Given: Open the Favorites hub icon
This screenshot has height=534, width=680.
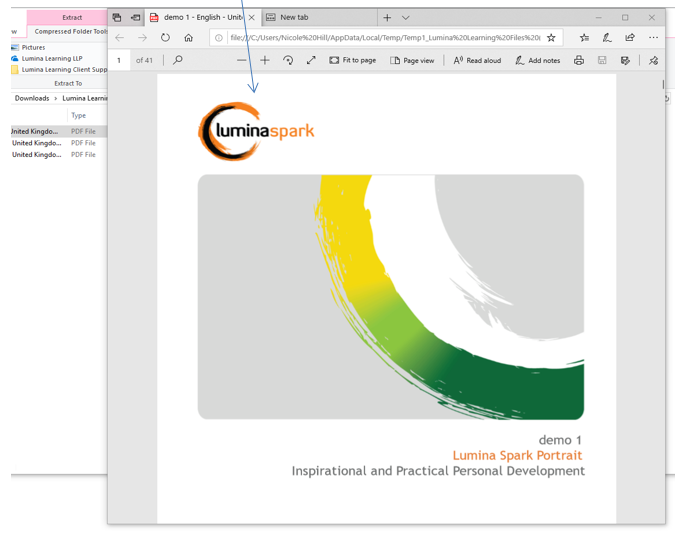Looking at the screenshot, I should point(584,37).
